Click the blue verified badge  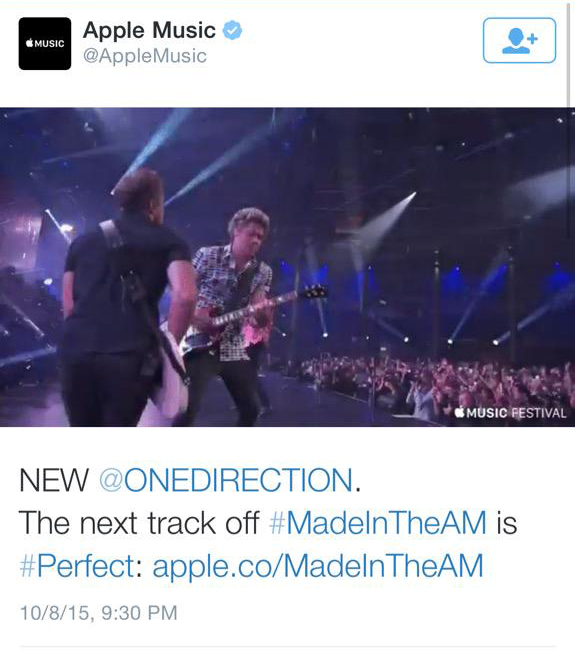(232, 31)
